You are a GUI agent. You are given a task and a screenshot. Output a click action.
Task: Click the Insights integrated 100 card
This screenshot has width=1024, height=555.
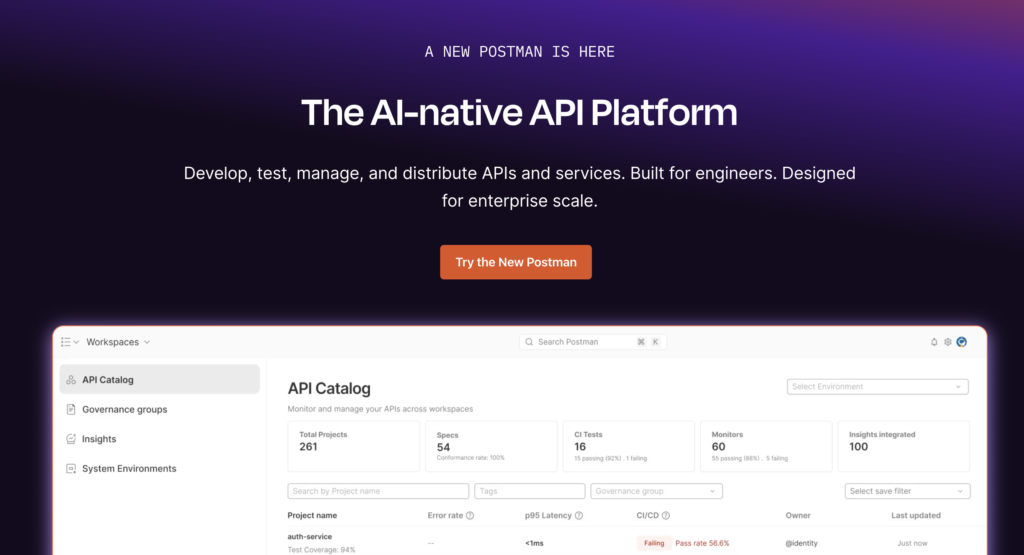(x=904, y=446)
